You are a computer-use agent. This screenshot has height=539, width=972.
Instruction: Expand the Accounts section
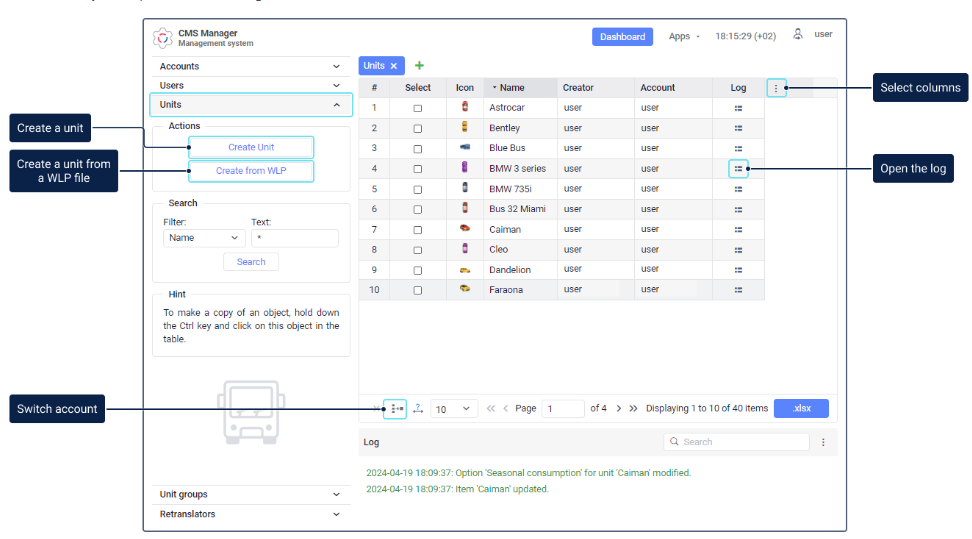(x=250, y=66)
